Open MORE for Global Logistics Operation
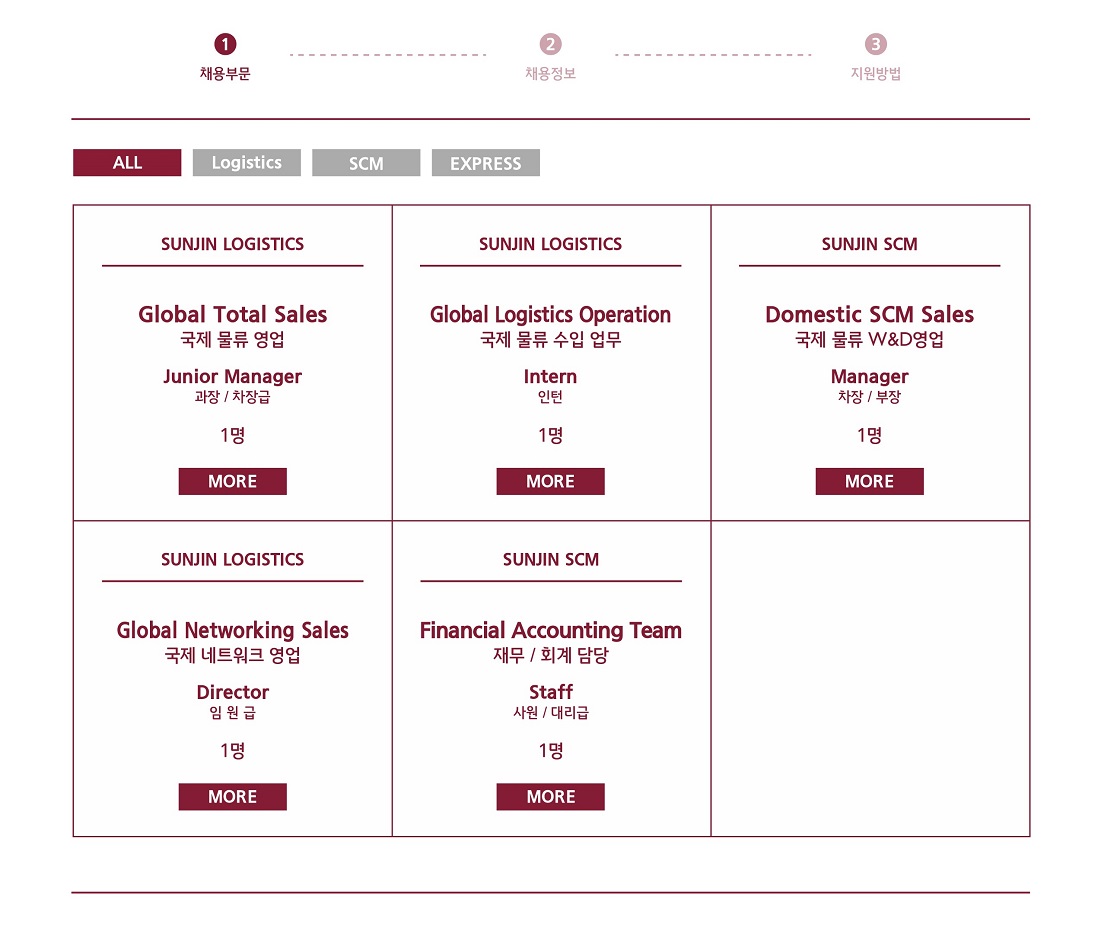 (x=550, y=482)
